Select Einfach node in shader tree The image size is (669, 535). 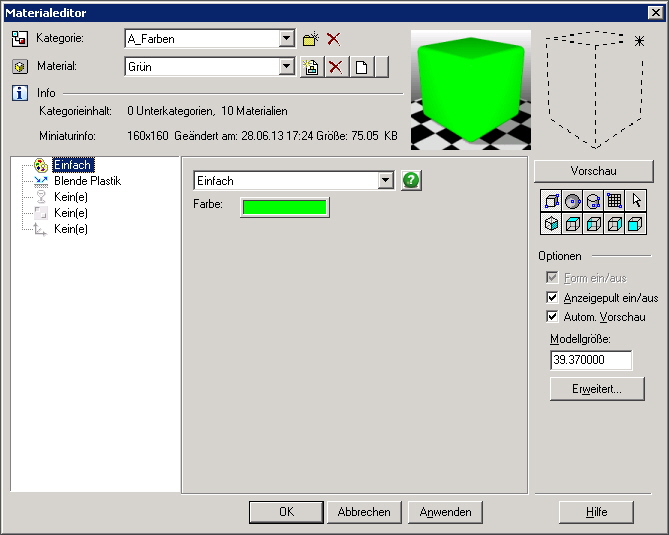pos(73,165)
